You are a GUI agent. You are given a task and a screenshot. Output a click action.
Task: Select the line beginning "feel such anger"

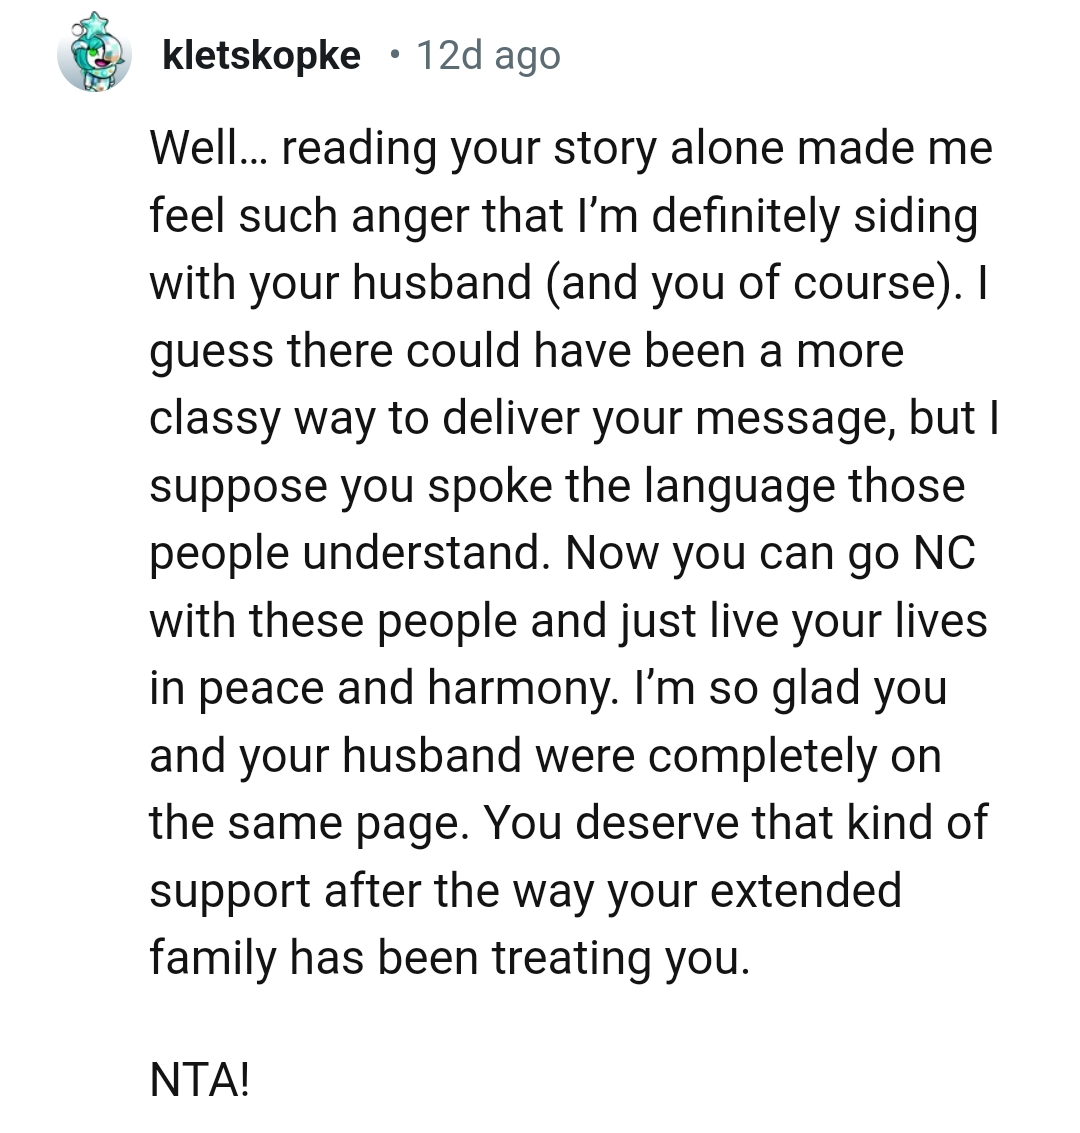point(563,216)
